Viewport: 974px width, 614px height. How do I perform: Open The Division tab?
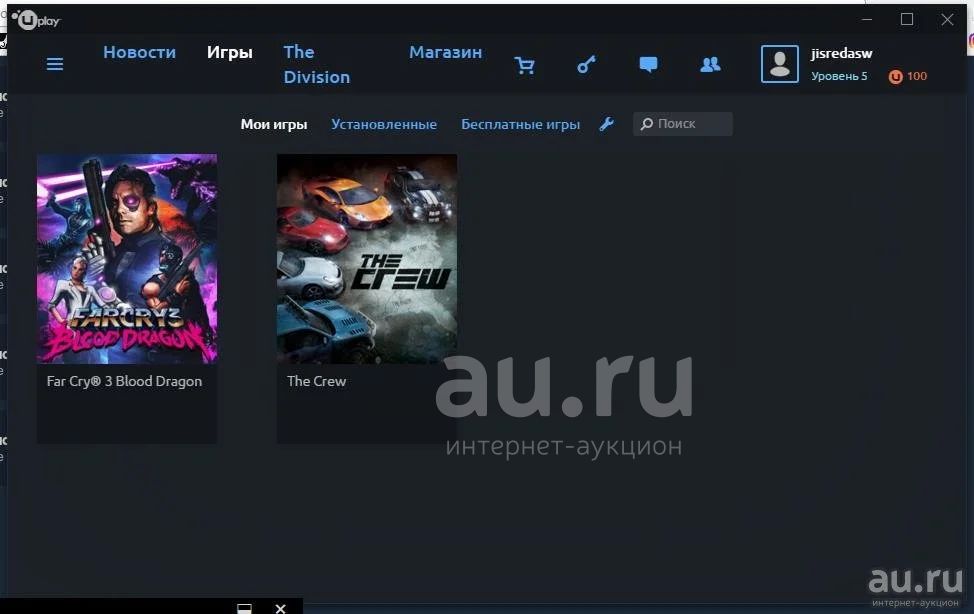317,65
